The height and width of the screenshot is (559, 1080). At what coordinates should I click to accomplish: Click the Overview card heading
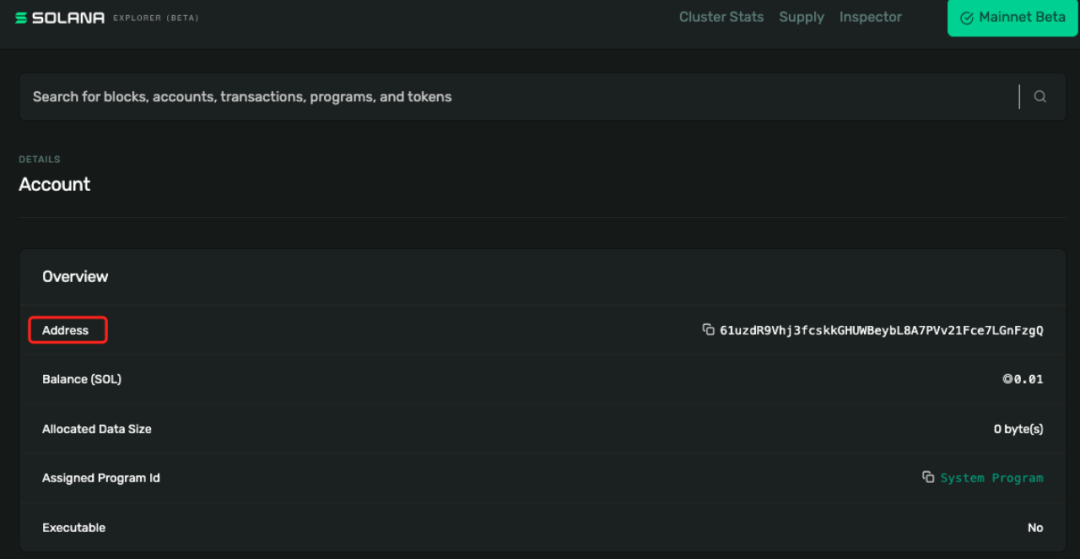(75, 276)
